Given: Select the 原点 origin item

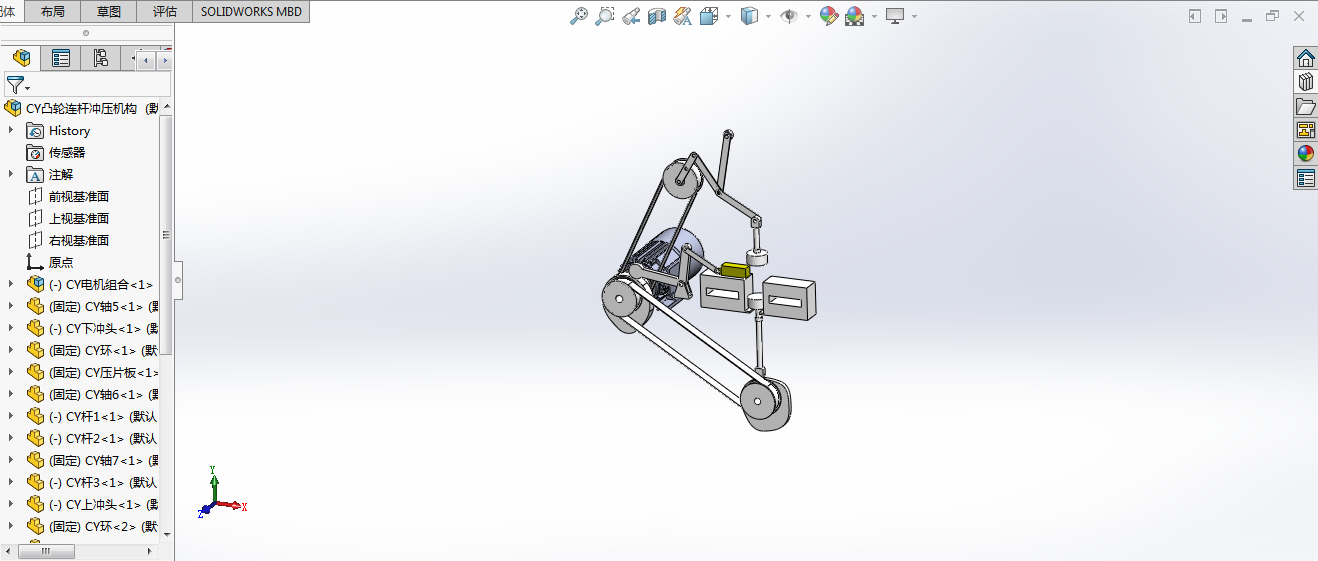Looking at the screenshot, I should point(61,262).
